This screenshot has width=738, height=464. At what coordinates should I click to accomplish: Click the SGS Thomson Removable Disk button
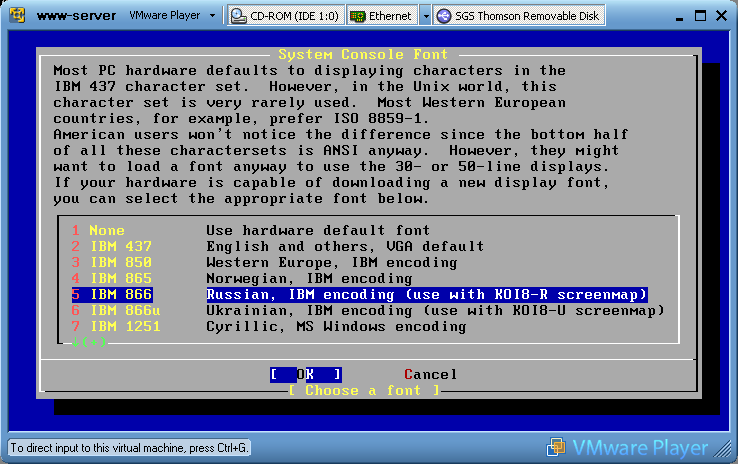[x=519, y=16]
